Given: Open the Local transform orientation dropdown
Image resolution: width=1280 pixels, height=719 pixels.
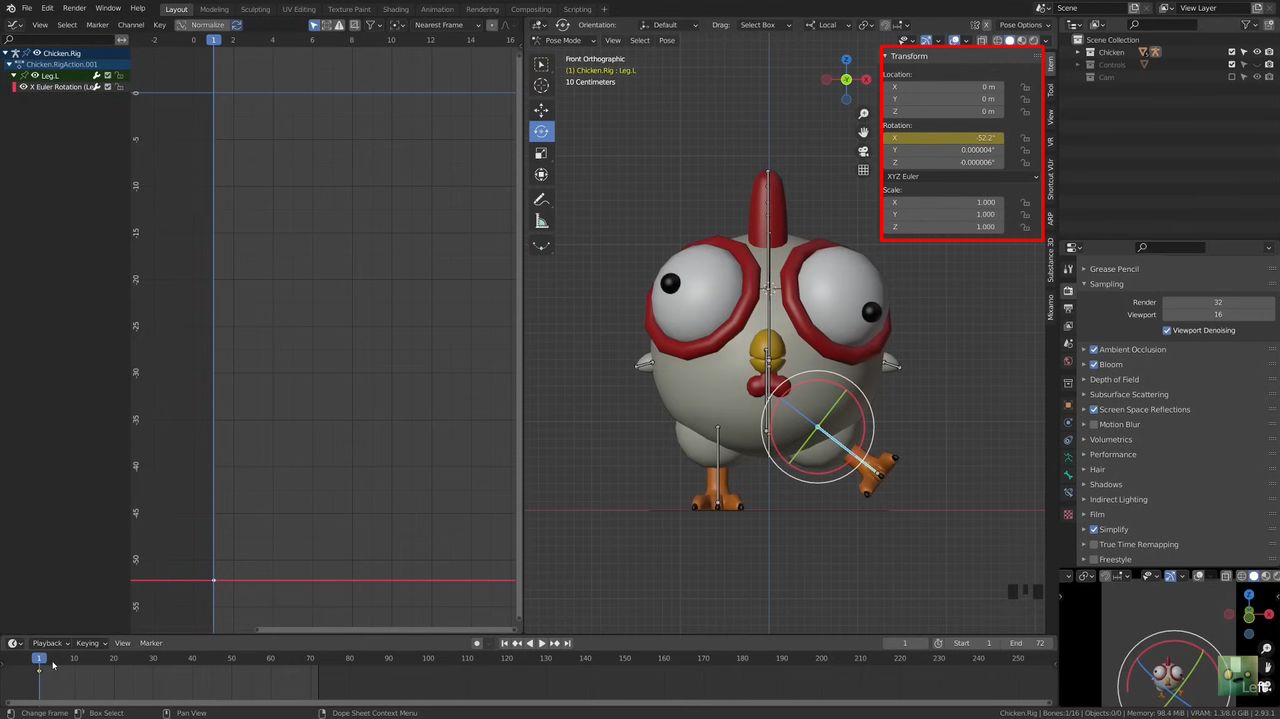Looking at the screenshot, I should click(827, 25).
